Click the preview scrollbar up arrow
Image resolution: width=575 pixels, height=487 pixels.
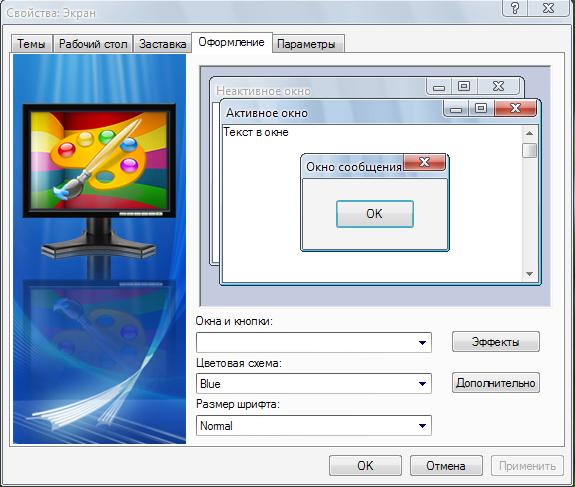529,133
